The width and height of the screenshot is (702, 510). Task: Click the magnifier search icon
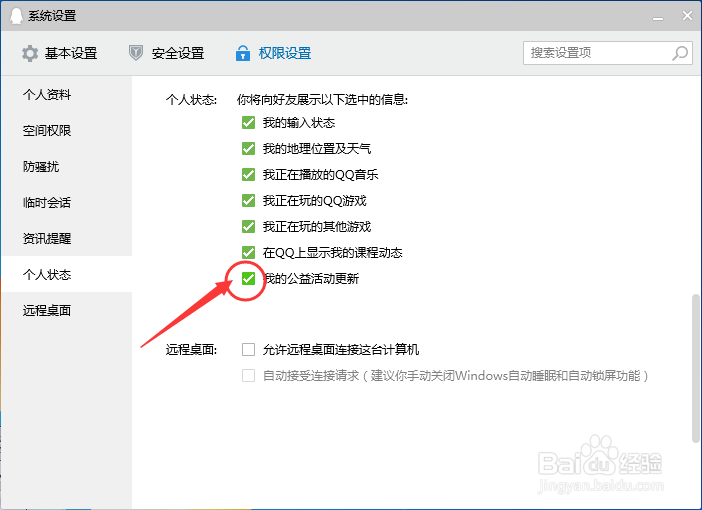680,53
